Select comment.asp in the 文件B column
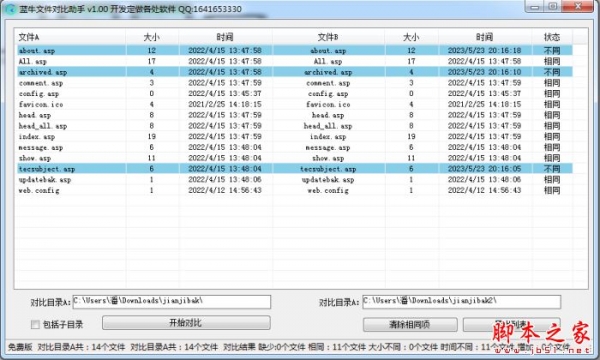 click(x=328, y=83)
